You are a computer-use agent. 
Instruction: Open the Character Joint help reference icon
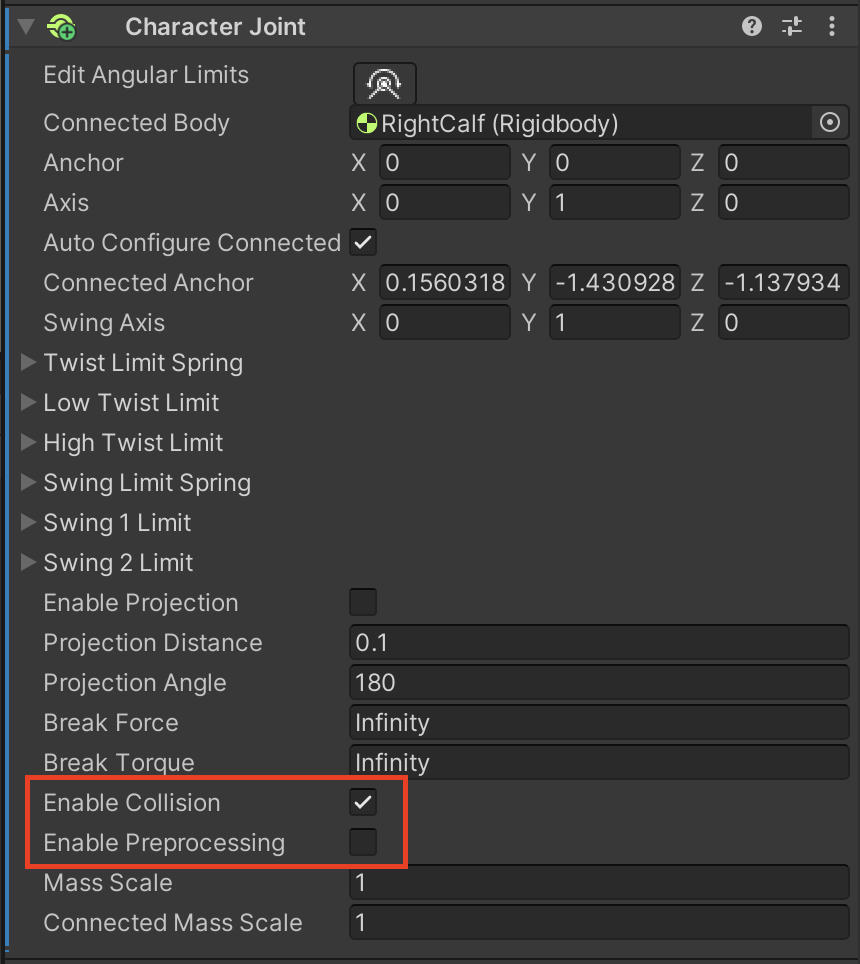tap(752, 27)
